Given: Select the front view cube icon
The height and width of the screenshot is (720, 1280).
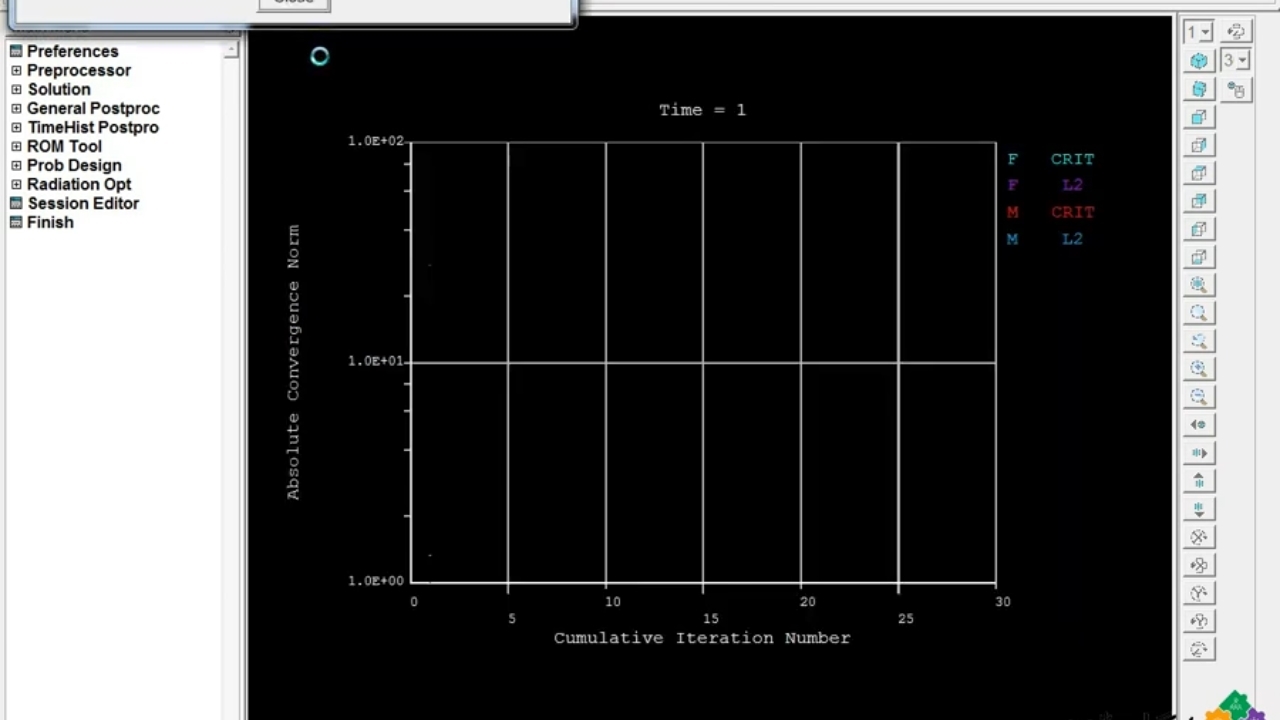Looking at the screenshot, I should (x=1199, y=117).
